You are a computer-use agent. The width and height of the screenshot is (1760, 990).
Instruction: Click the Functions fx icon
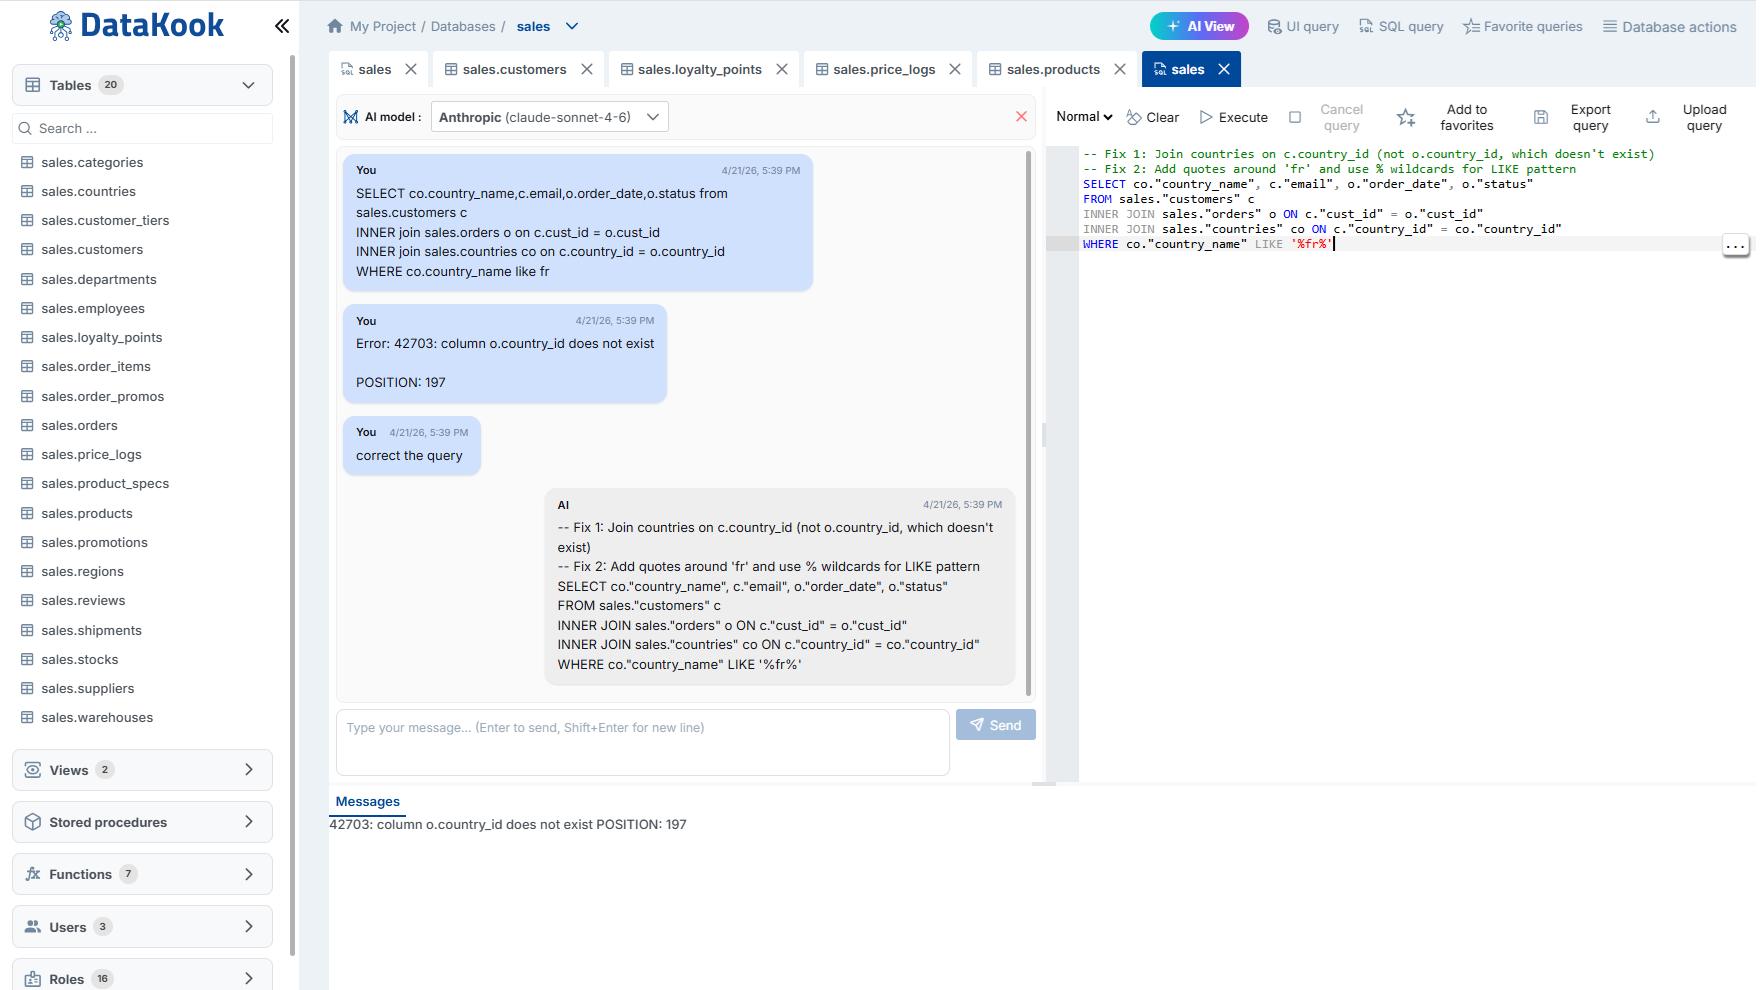(33, 874)
